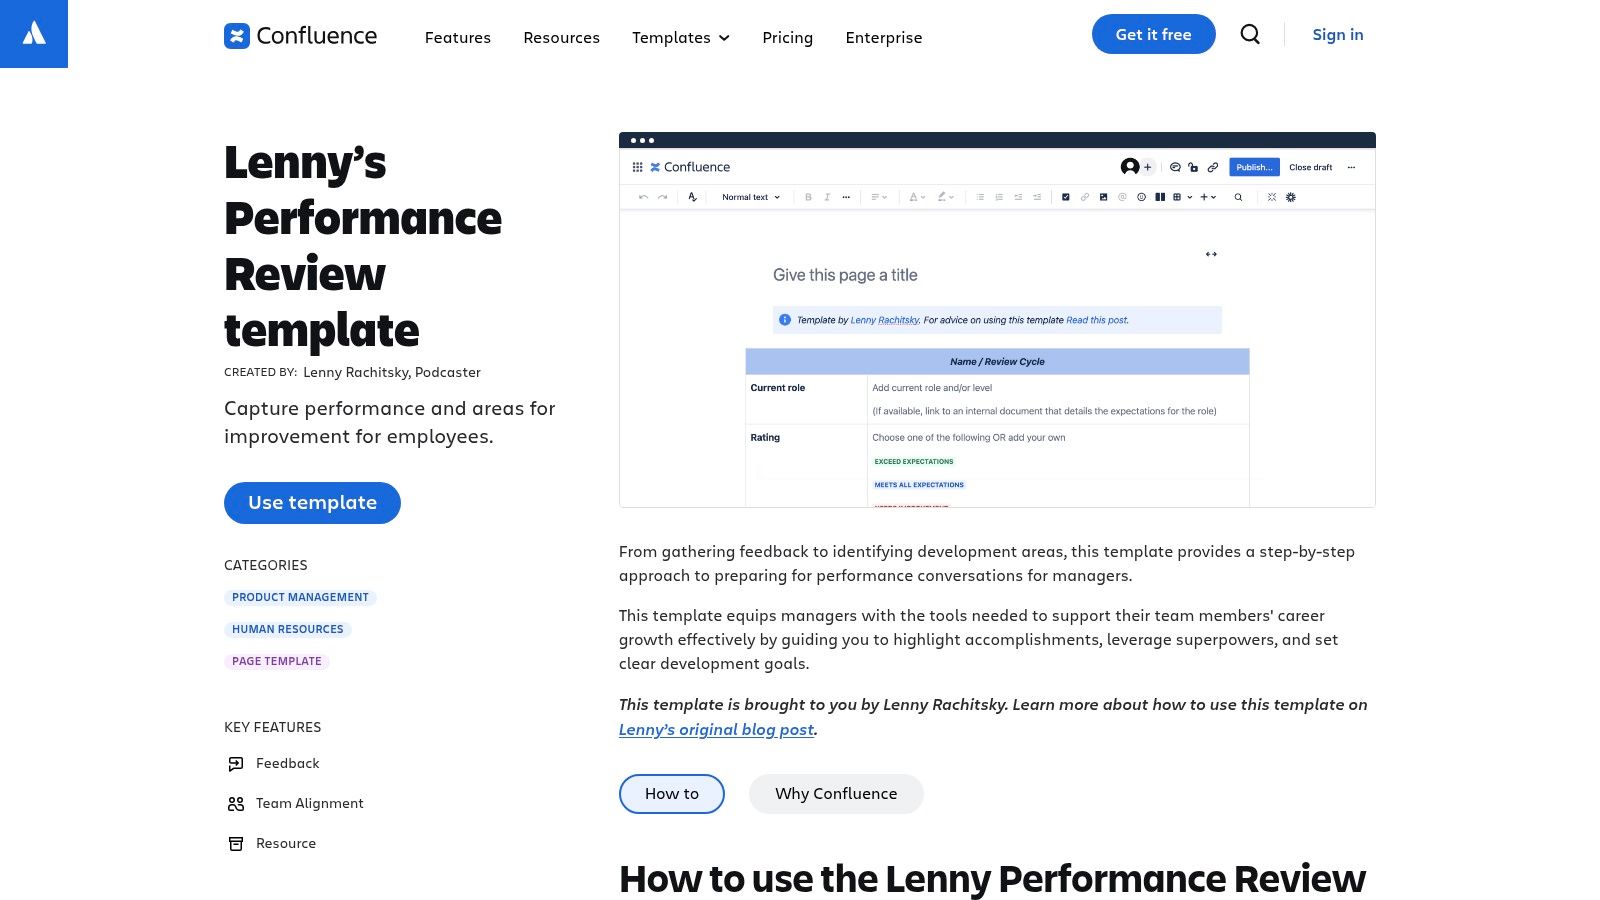1600x900 pixels.
Task: Add a mention with the @ toolbar icon
Action: click(x=1123, y=197)
